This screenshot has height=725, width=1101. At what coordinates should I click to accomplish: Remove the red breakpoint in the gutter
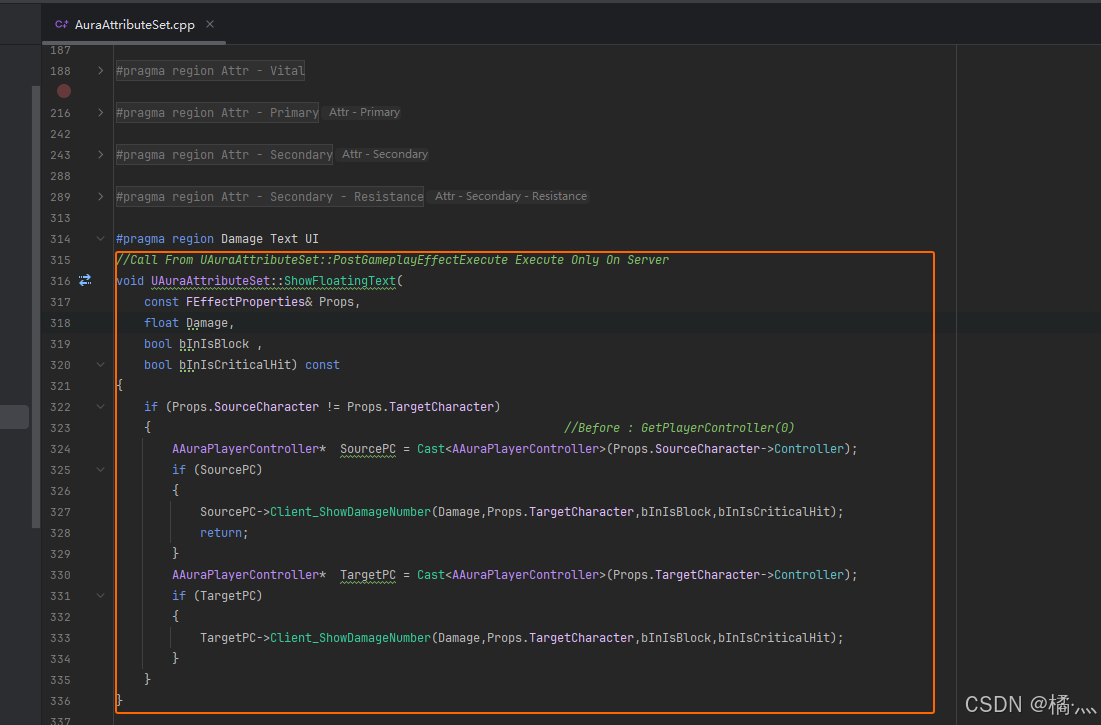(64, 91)
